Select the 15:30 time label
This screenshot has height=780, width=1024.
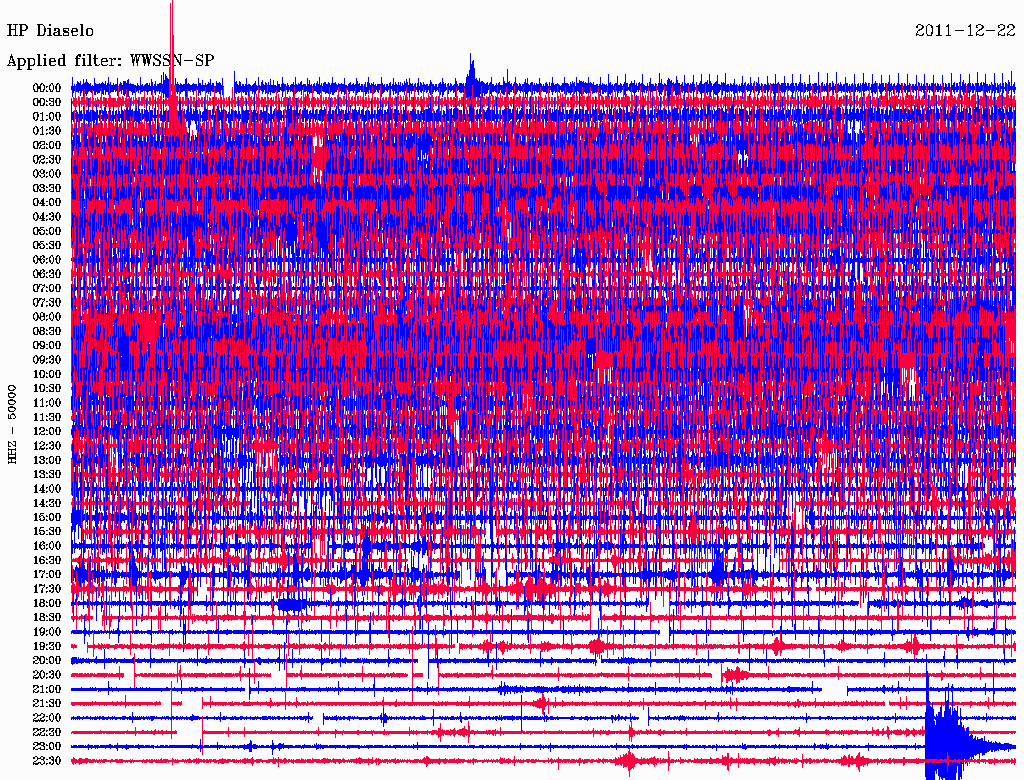click(47, 532)
